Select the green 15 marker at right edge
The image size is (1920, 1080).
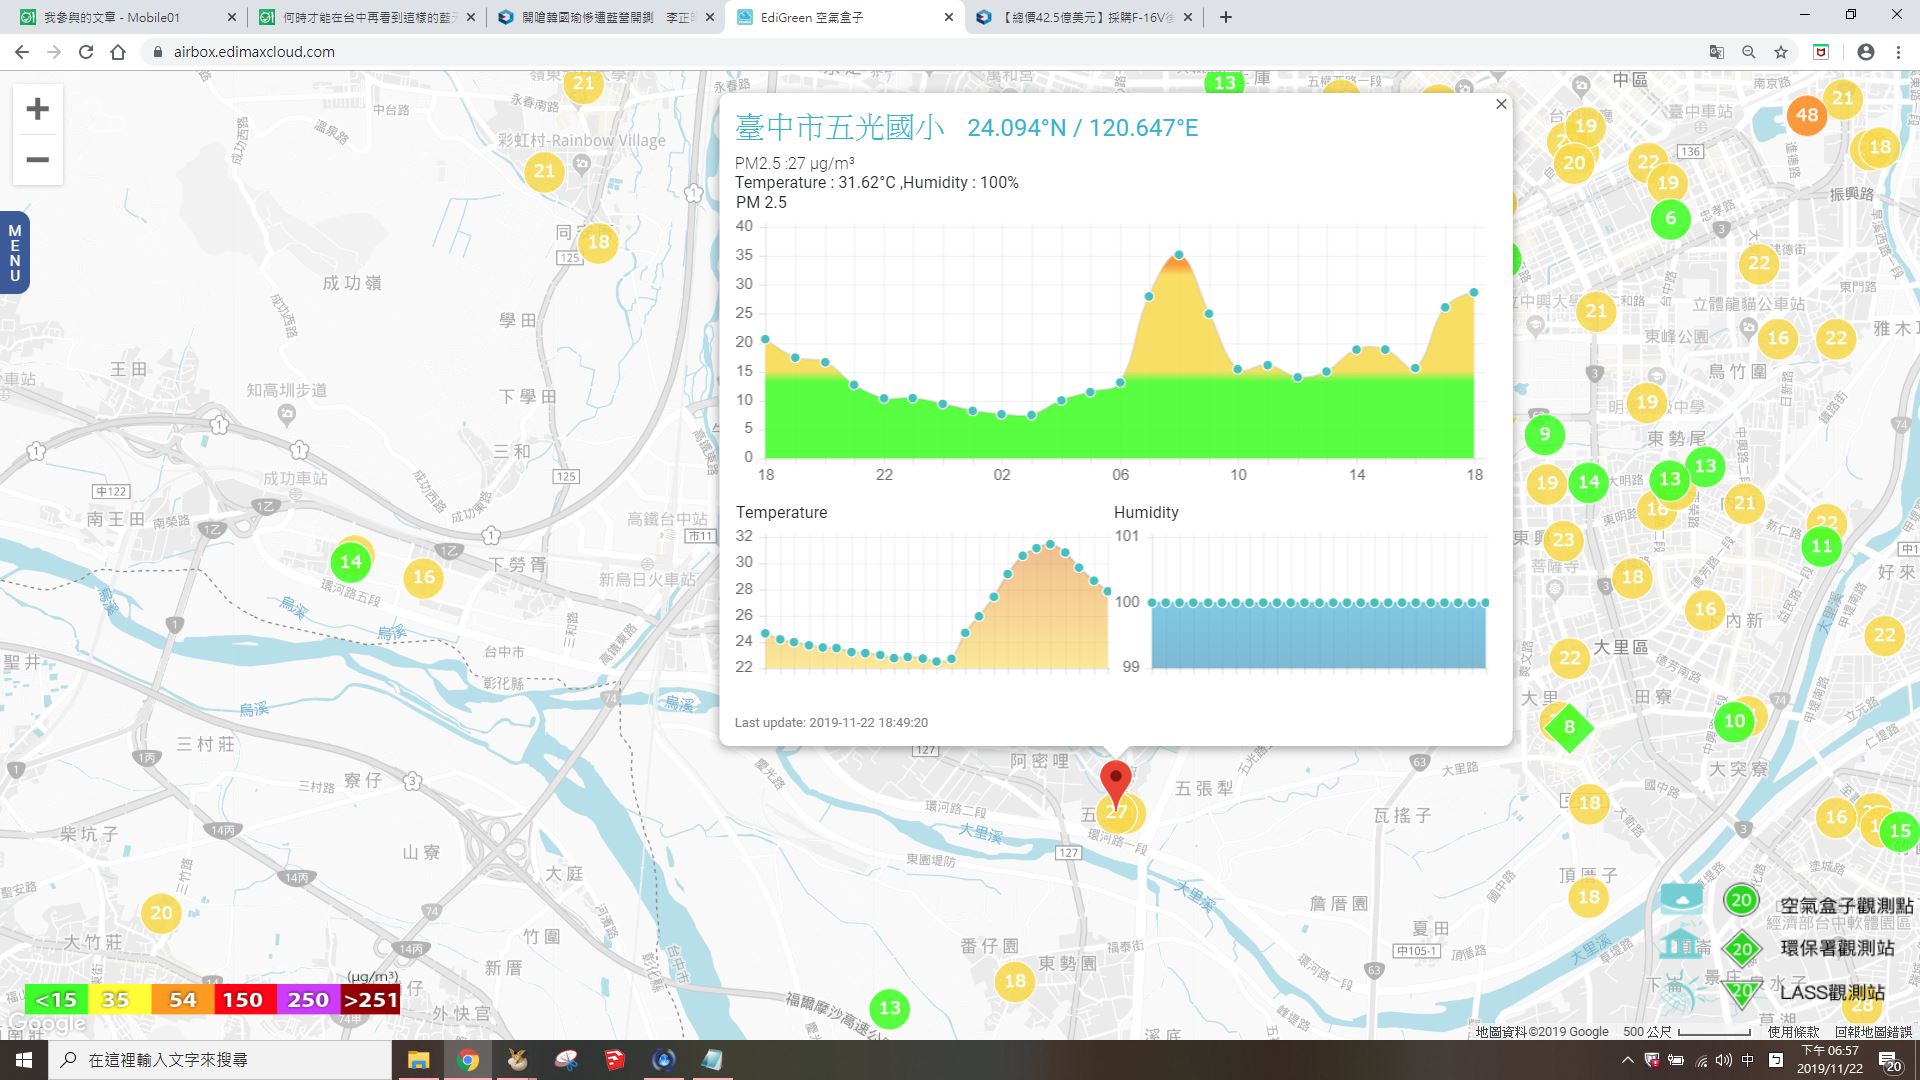tap(1899, 831)
